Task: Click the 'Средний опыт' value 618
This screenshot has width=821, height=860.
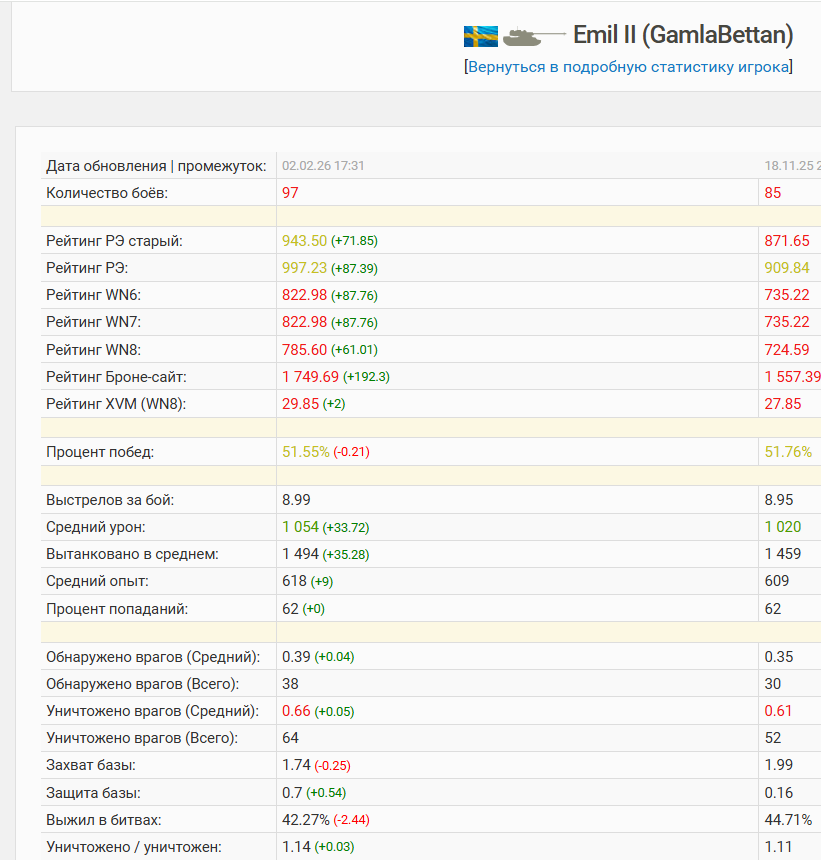Action: tap(294, 581)
